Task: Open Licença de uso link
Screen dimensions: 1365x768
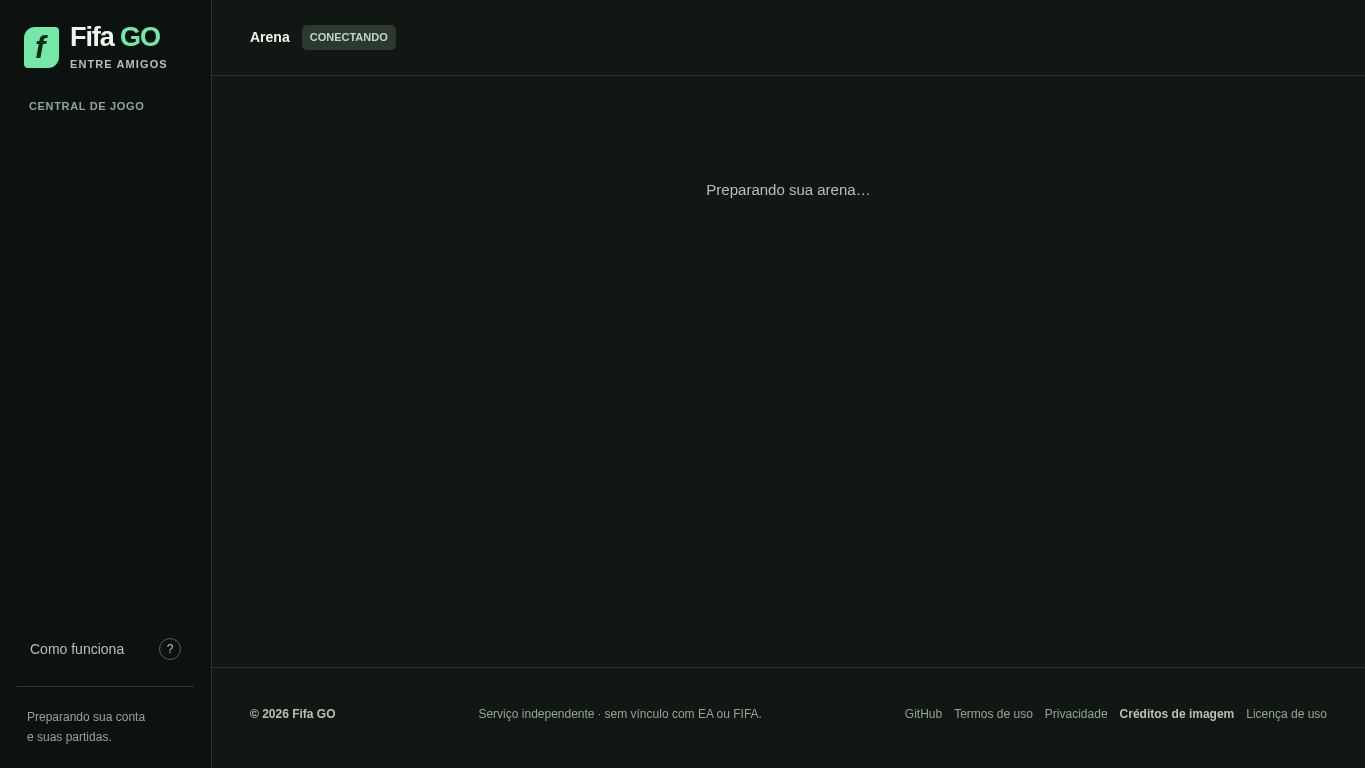Action: point(1286,714)
